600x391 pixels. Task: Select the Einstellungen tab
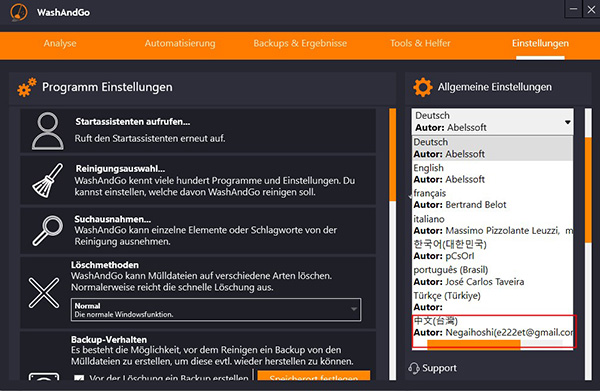pos(540,43)
